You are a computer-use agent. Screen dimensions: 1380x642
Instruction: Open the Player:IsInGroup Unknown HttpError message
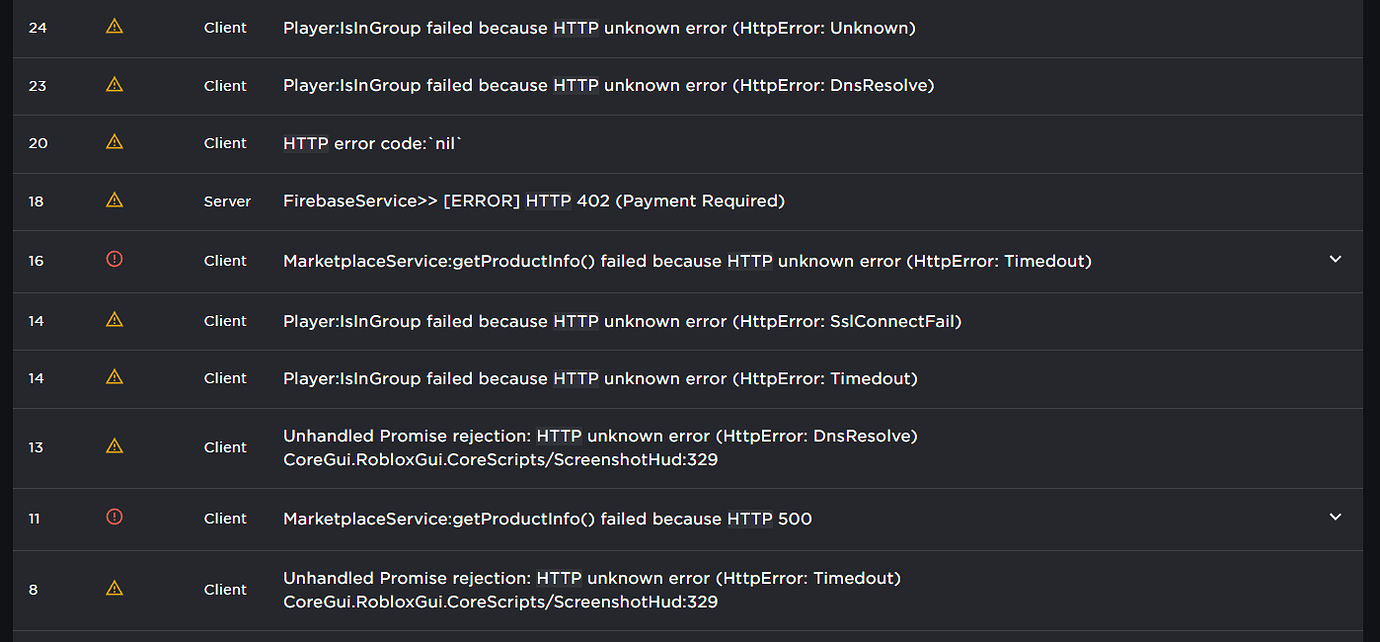pos(599,28)
